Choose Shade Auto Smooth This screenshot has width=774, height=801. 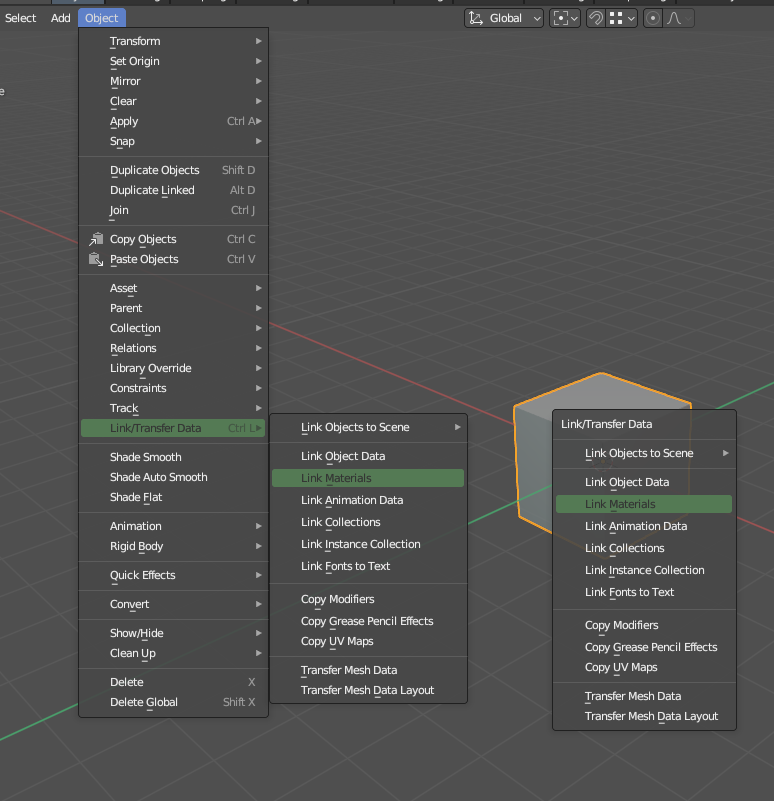coord(173,477)
